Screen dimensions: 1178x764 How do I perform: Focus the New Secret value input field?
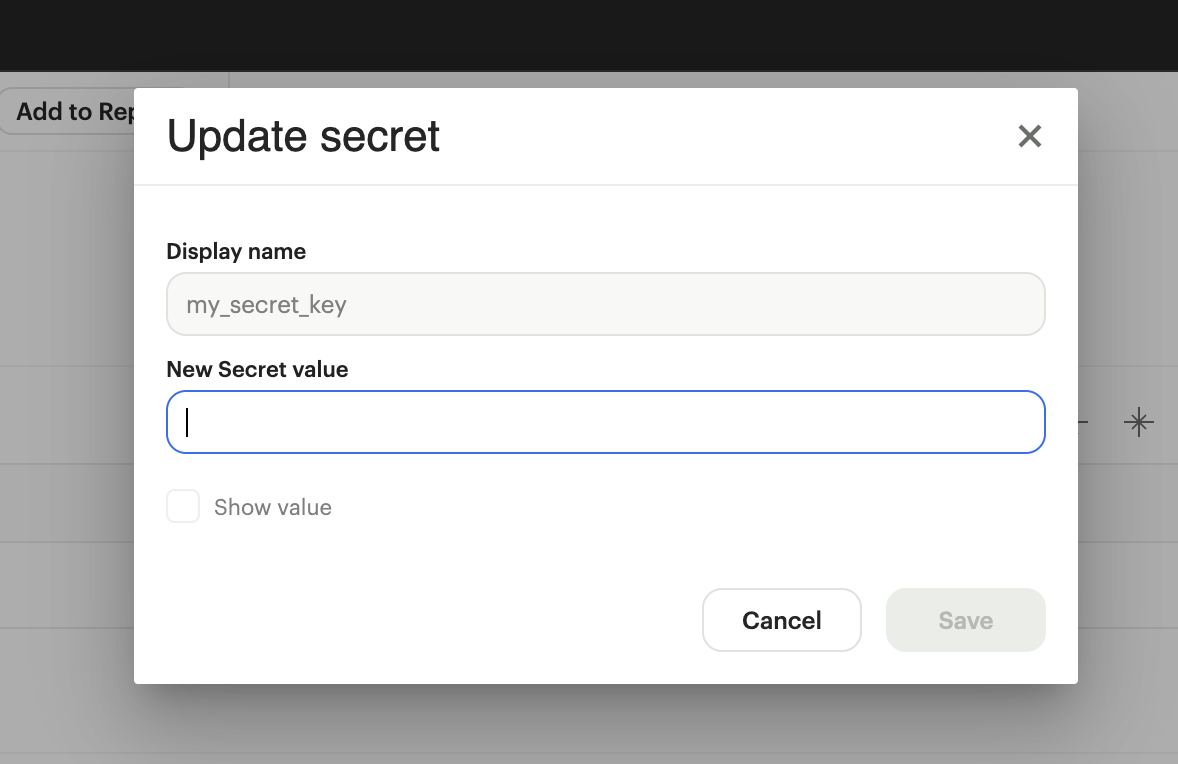(606, 422)
